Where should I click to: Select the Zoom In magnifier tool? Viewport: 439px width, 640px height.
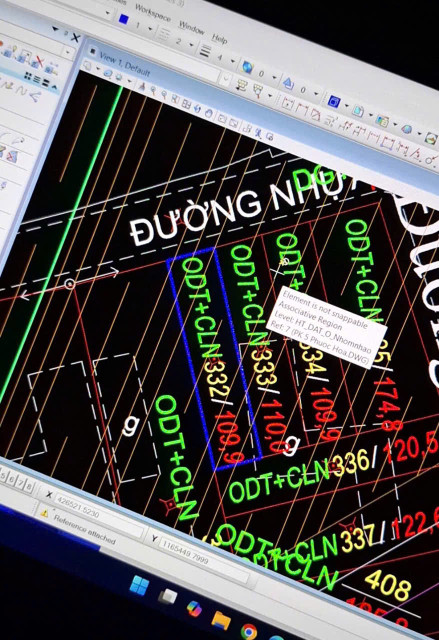click(153, 90)
